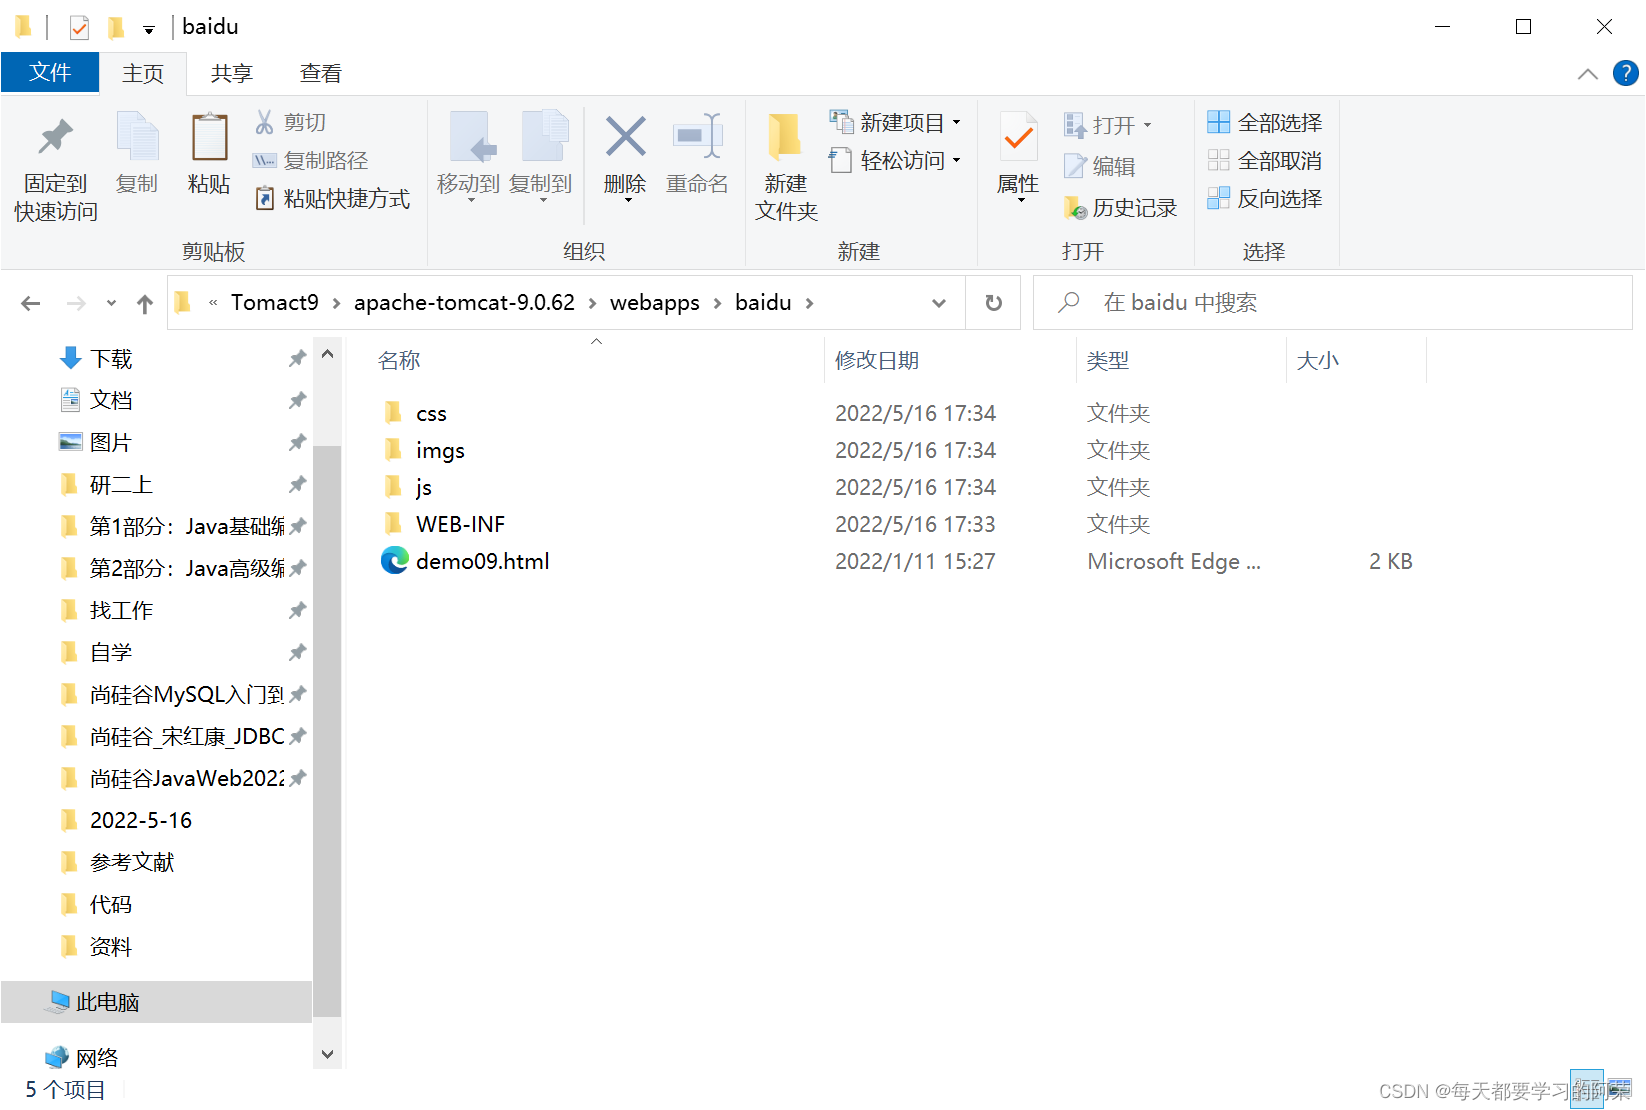Click the History (历史记录) icon
The image size is (1646, 1110).
pos(1075,207)
